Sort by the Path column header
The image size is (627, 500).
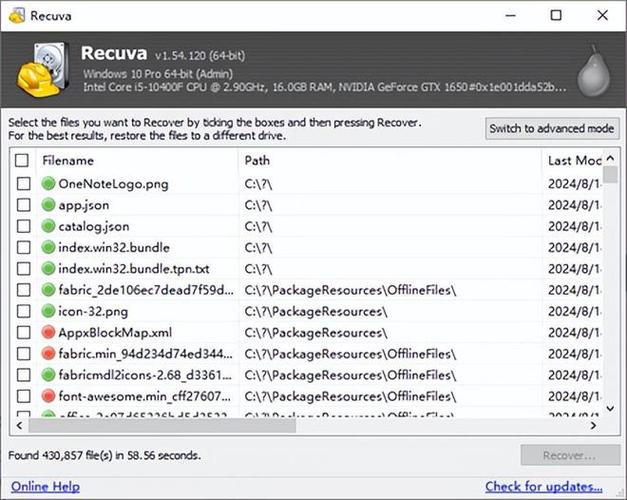(x=390, y=160)
